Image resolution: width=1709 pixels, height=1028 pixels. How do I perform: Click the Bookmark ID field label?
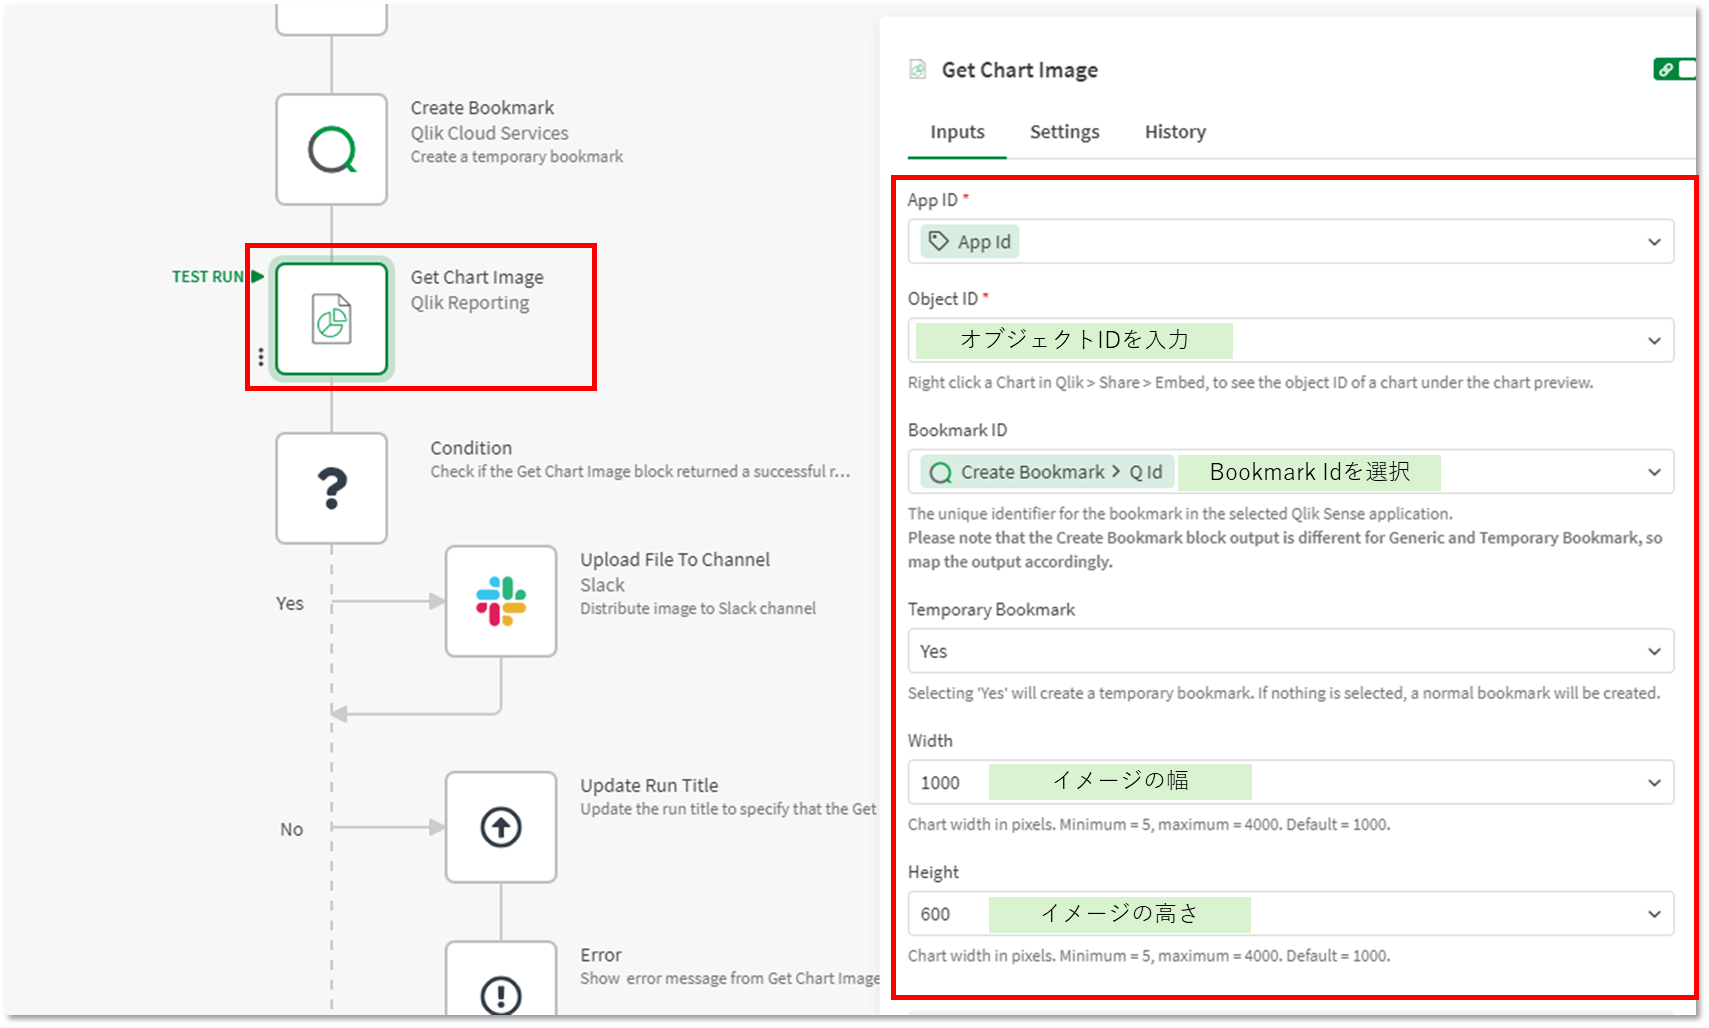coord(957,430)
